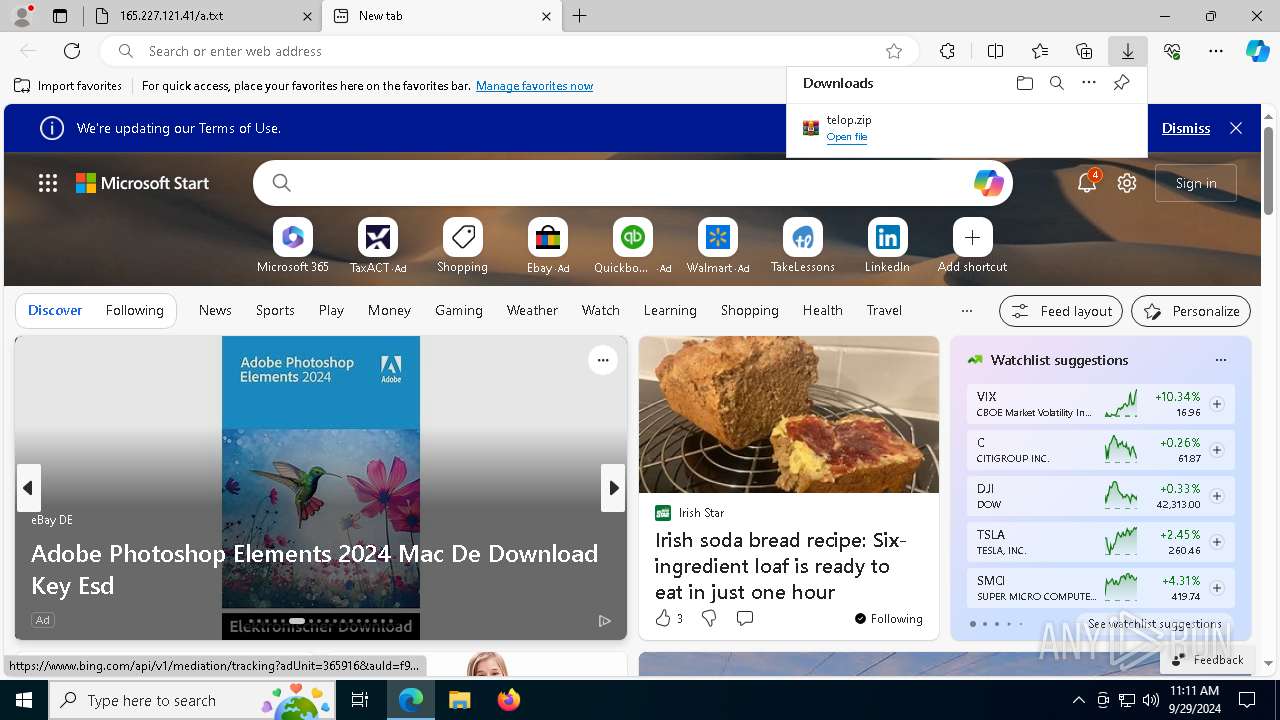The image size is (1280, 720).
Task: Open the Quickbooks ad shortcut
Action: tap(633, 246)
